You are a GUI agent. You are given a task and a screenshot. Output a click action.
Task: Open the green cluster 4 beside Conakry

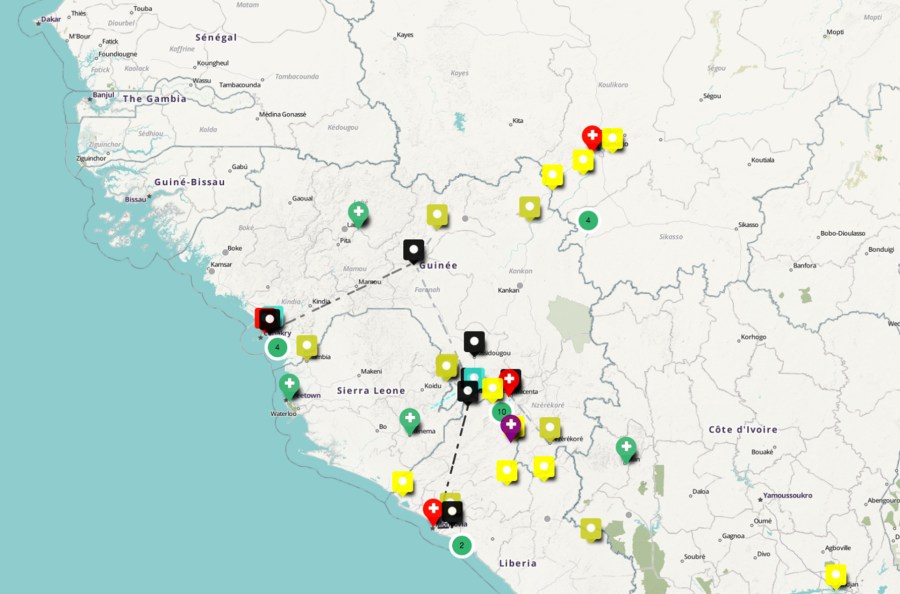278,347
